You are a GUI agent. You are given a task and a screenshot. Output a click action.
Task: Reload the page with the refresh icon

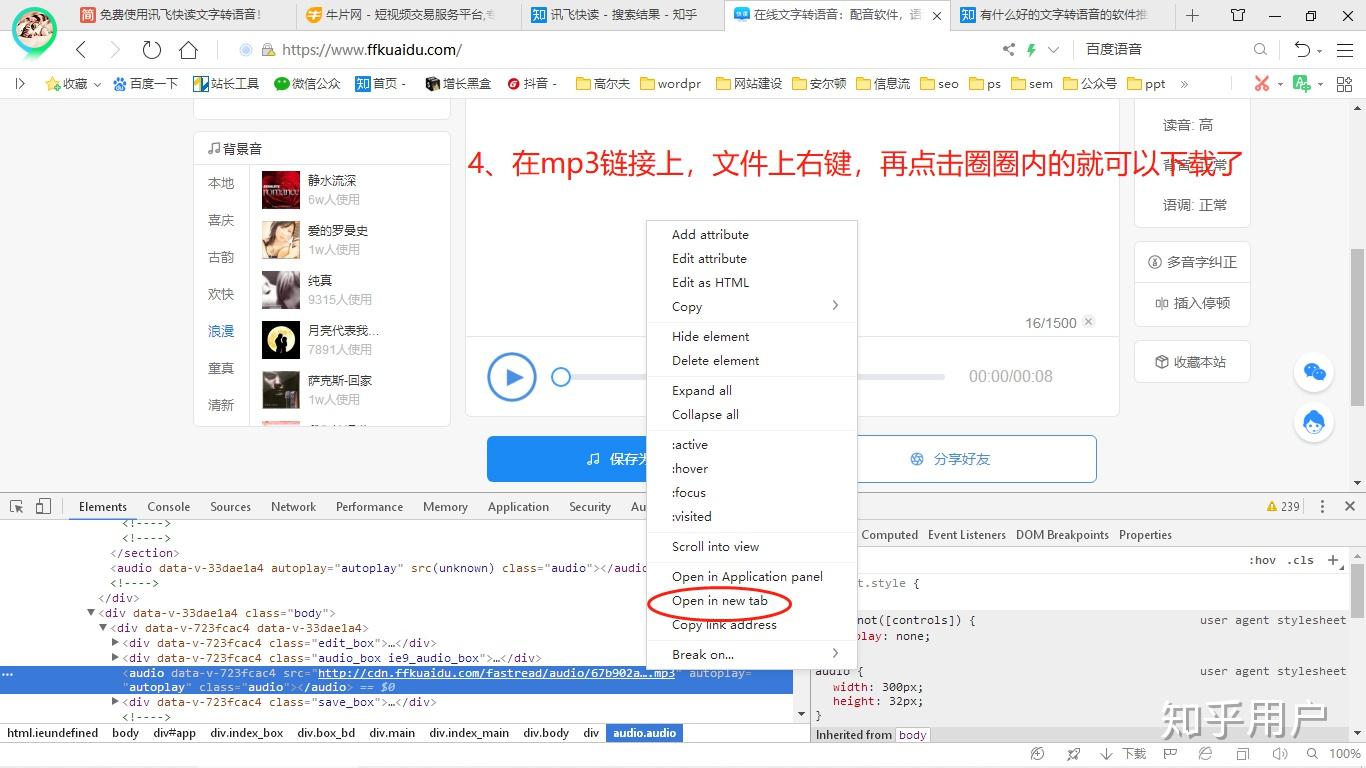coord(152,50)
